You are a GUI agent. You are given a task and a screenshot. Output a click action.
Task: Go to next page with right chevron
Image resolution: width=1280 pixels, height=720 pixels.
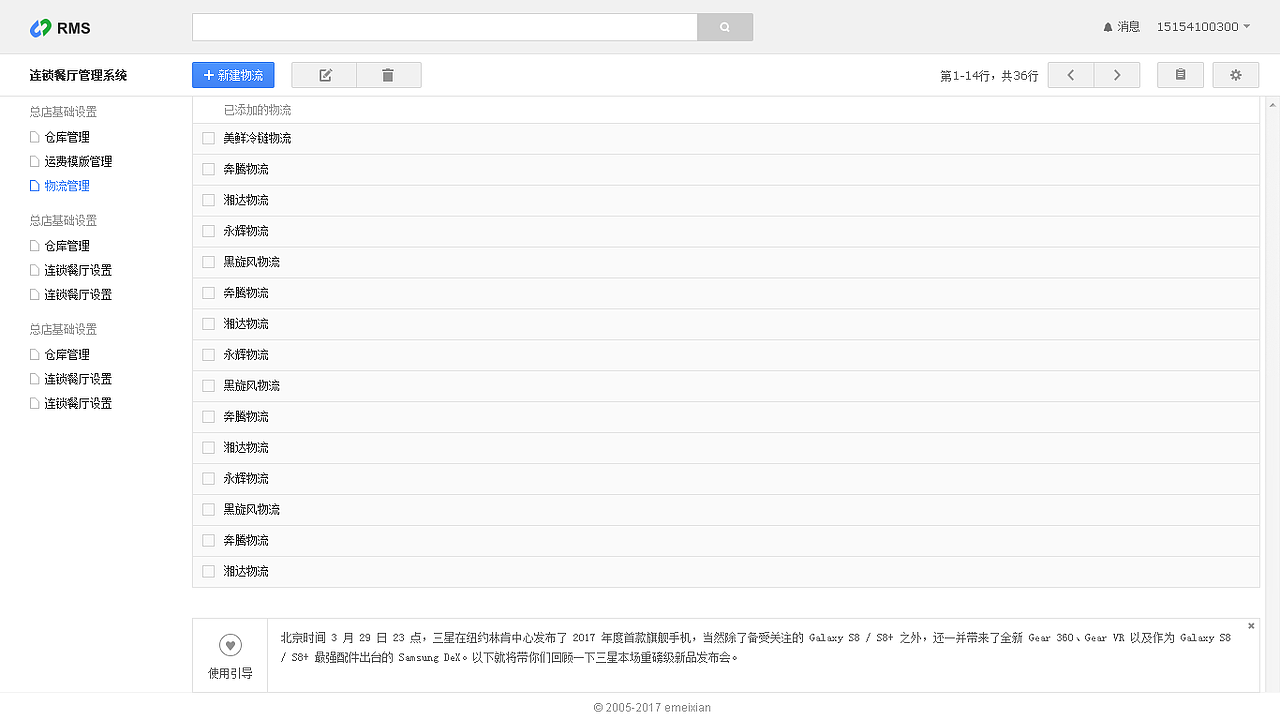tap(1117, 75)
